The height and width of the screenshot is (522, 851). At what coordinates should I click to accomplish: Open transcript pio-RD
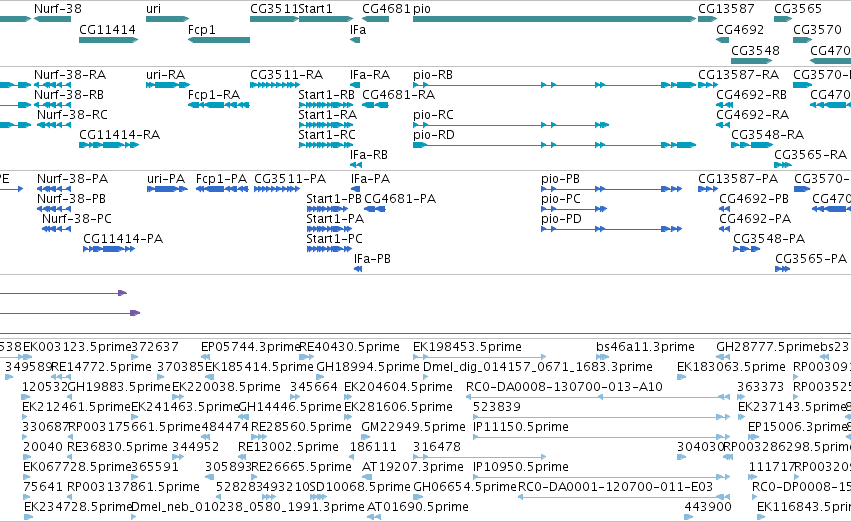point(434,135)
